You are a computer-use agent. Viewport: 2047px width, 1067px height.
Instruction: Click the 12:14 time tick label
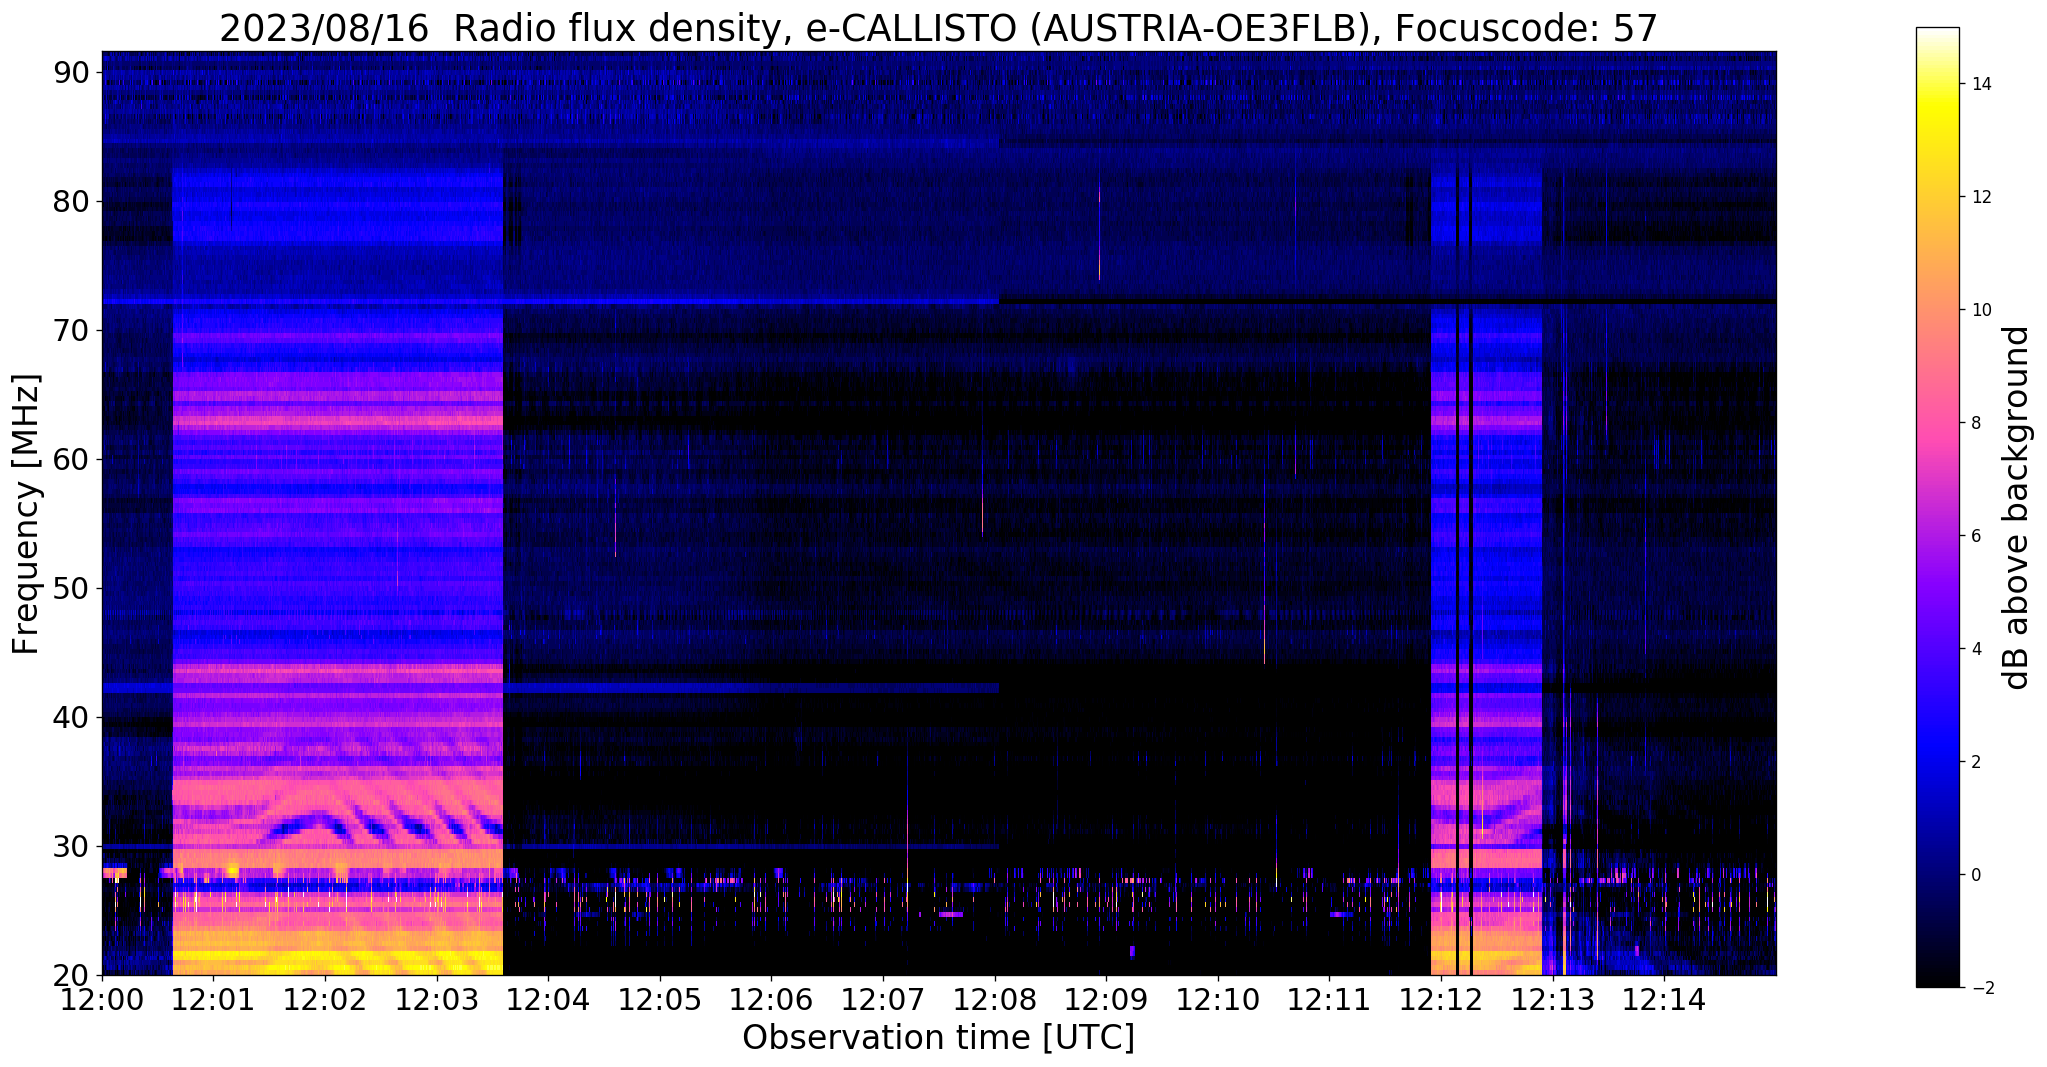pos(1664,998)
